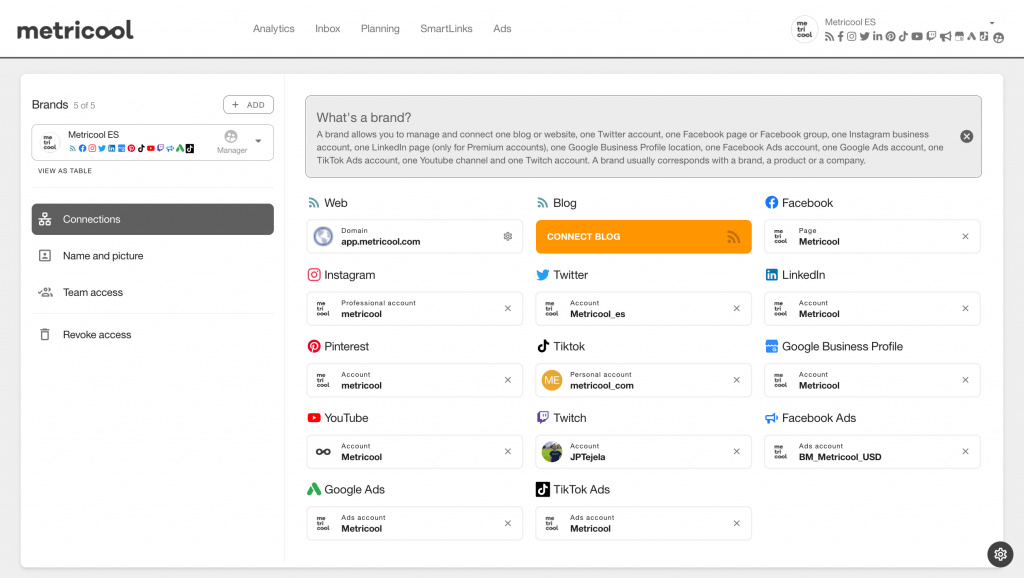
Task: Disconnect Twitter account Metricool_es
Action: [x=737, y=308]
